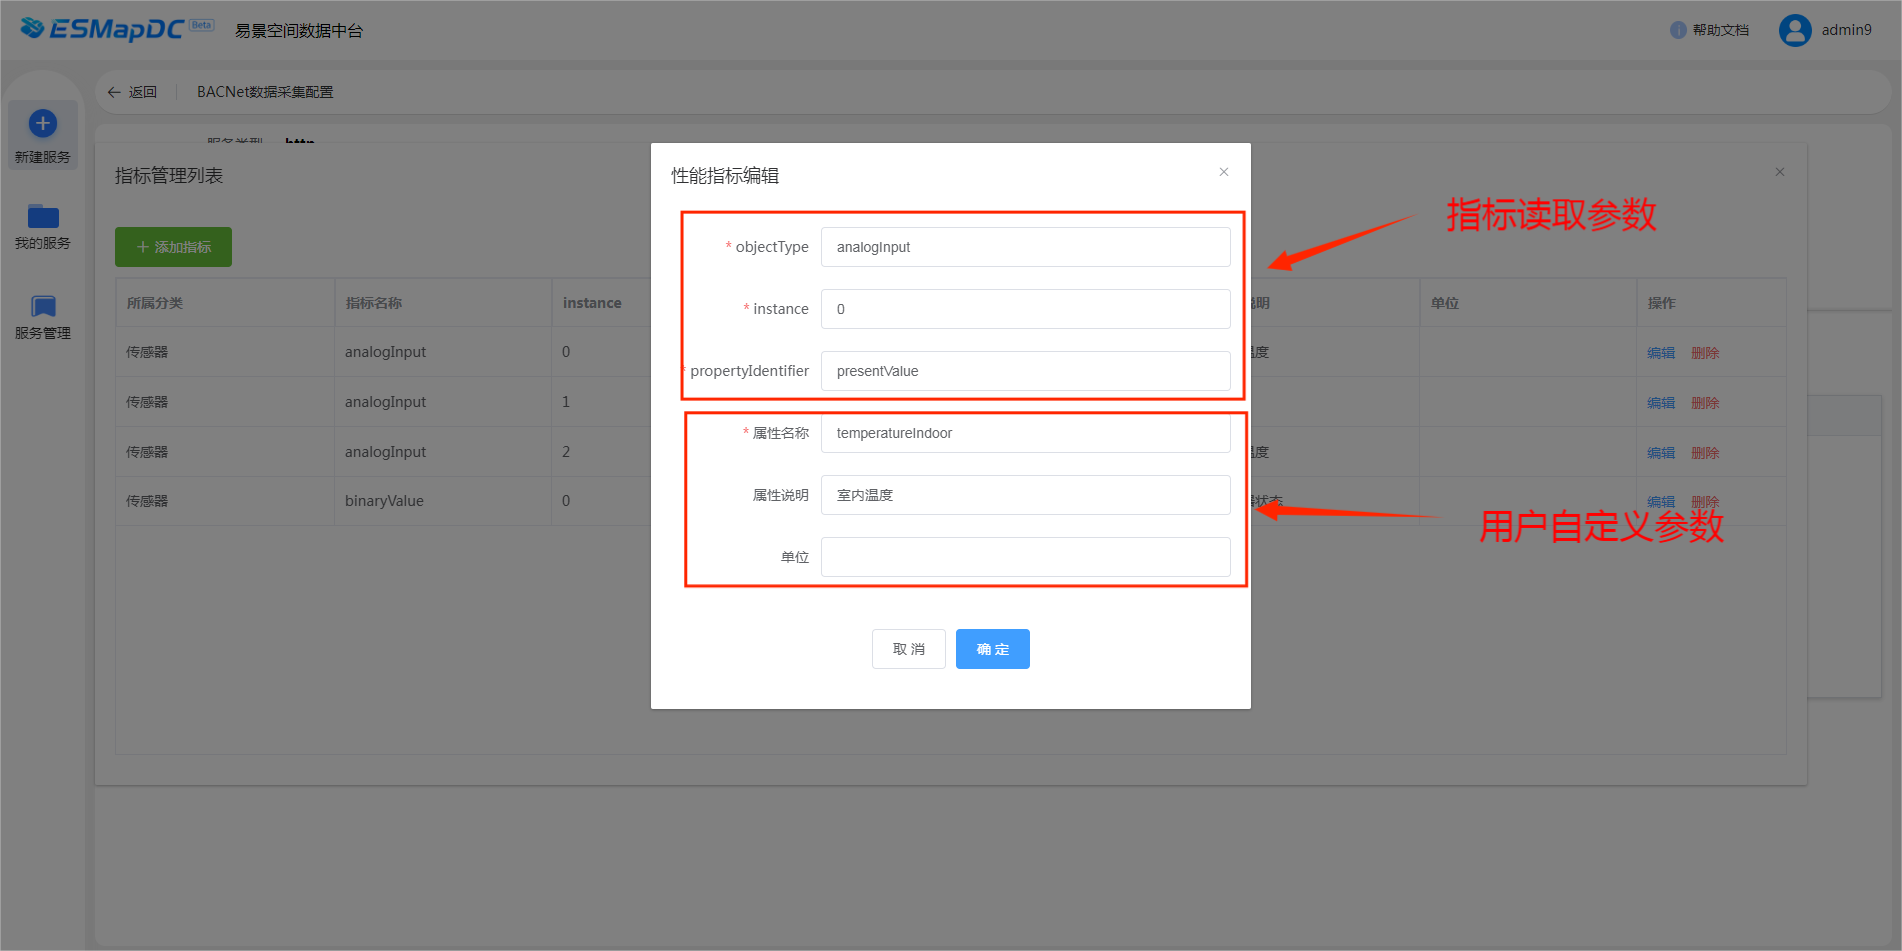
Task: Click My Services label in sidebar
Action: 43,243
